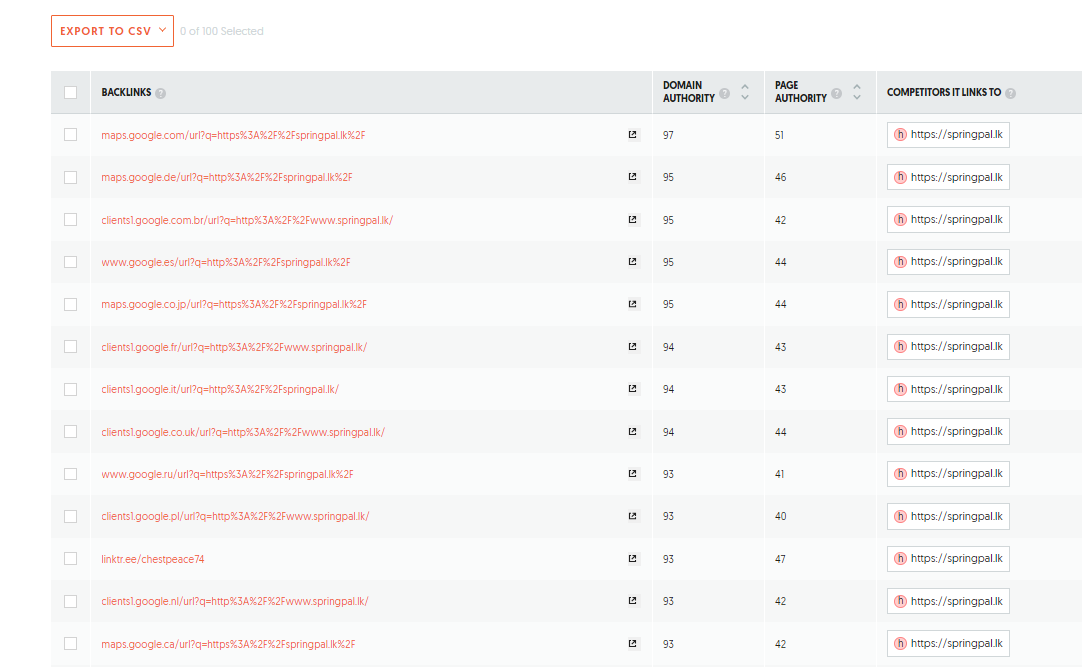Click the competitor 'h' icon in www.google.es row
Screen dimensions: 1082x667
tap(900, 262)
